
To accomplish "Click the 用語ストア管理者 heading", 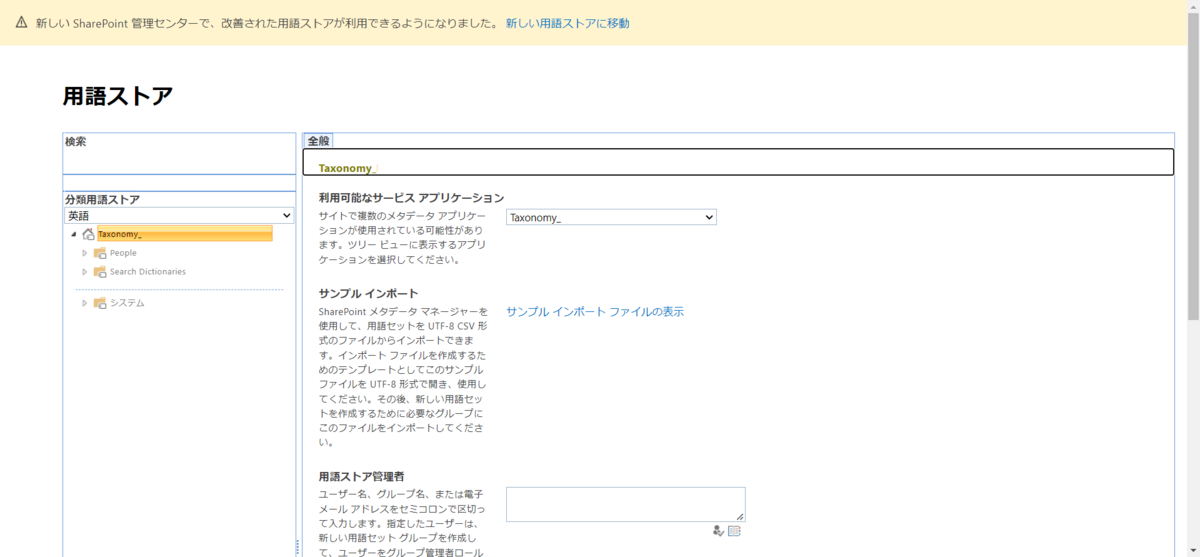I will pos(361,476).
